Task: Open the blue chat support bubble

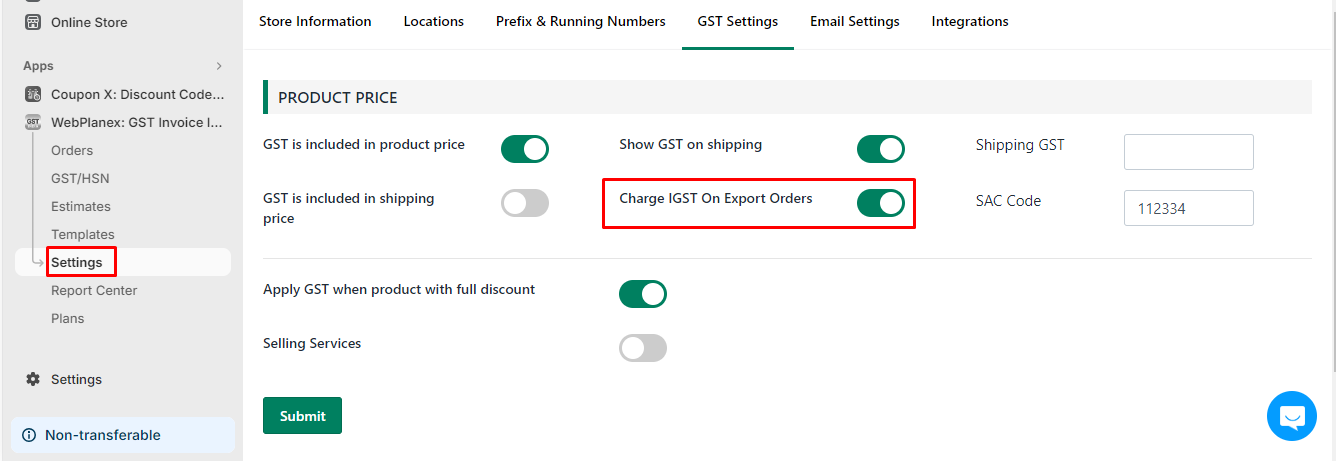Action: click(x=1292, y=416)
